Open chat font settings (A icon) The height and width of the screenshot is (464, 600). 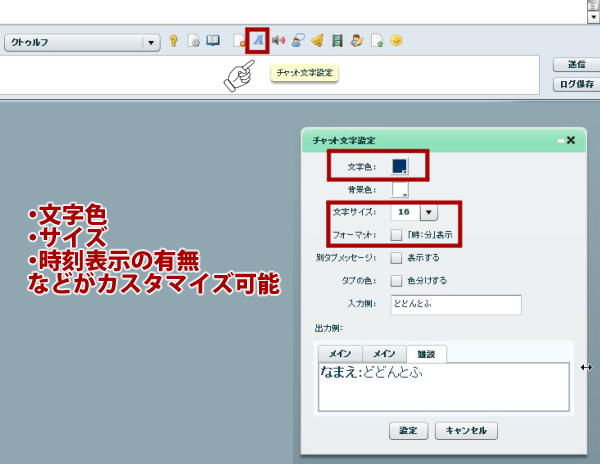coord(258,41)
